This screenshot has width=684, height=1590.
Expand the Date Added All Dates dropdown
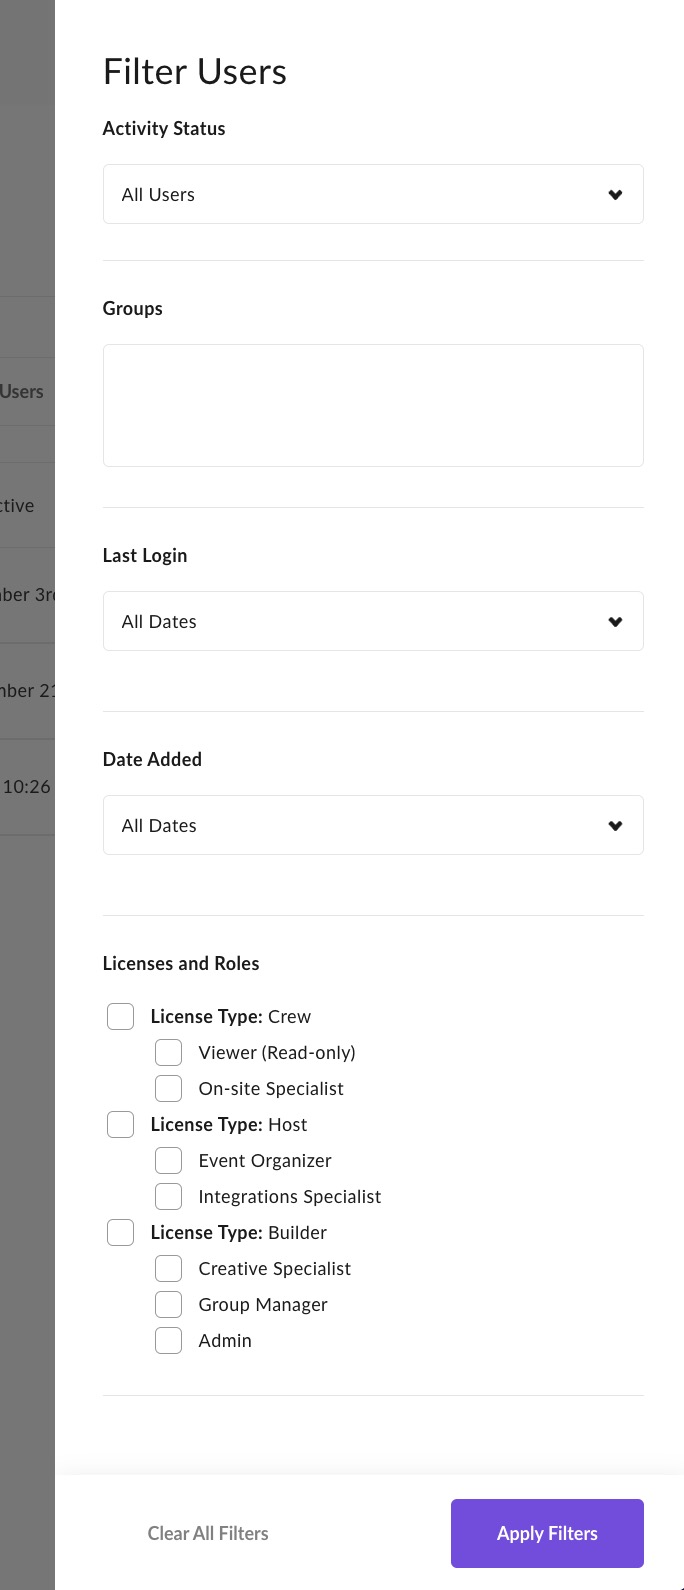[x=373, y=825]
